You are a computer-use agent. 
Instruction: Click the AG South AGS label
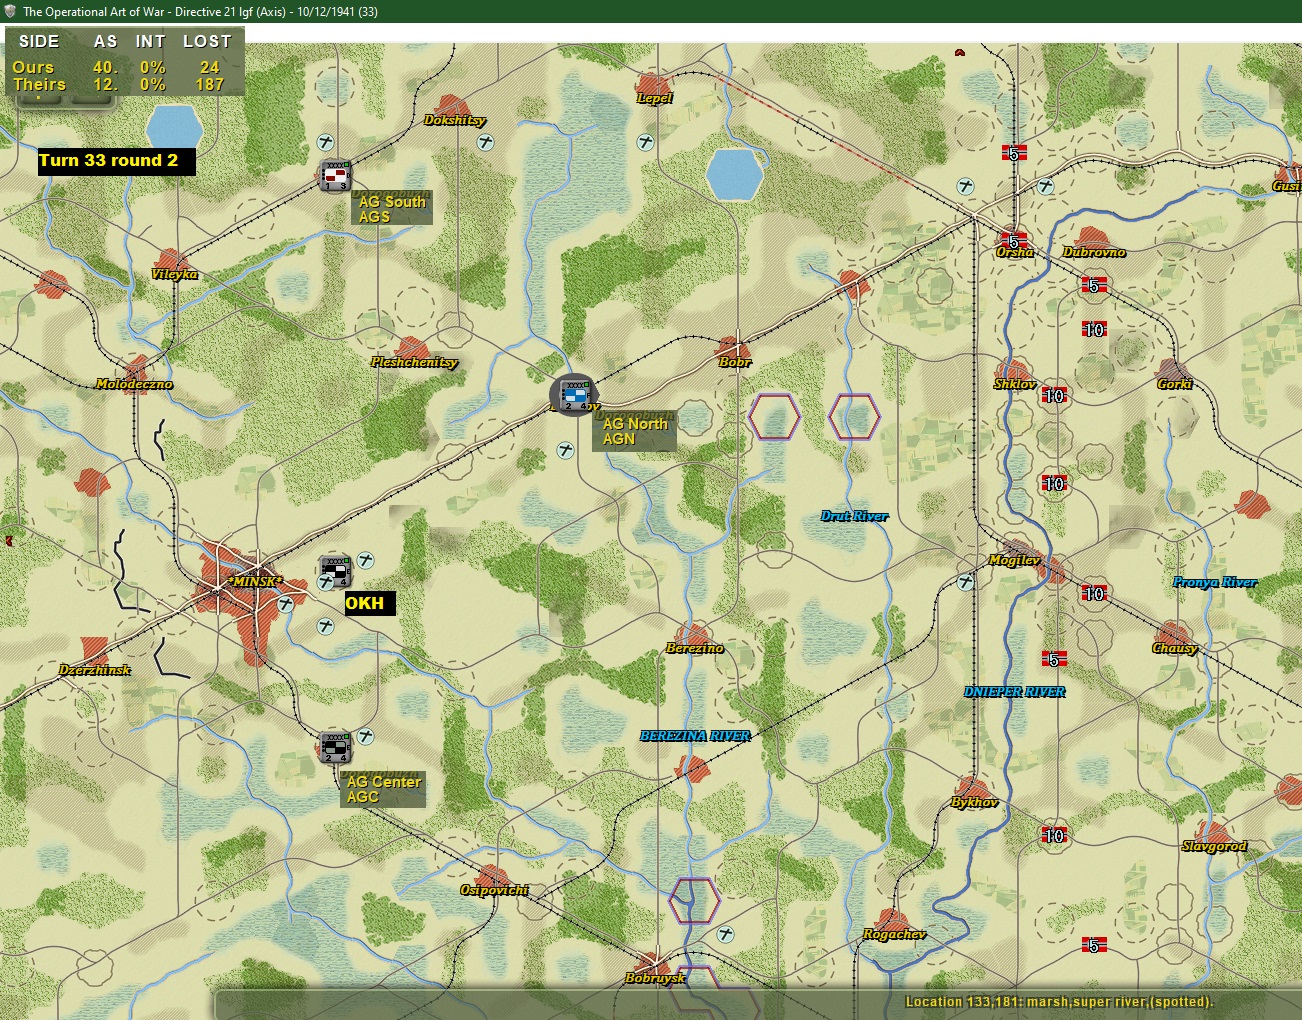pos(392,209)
